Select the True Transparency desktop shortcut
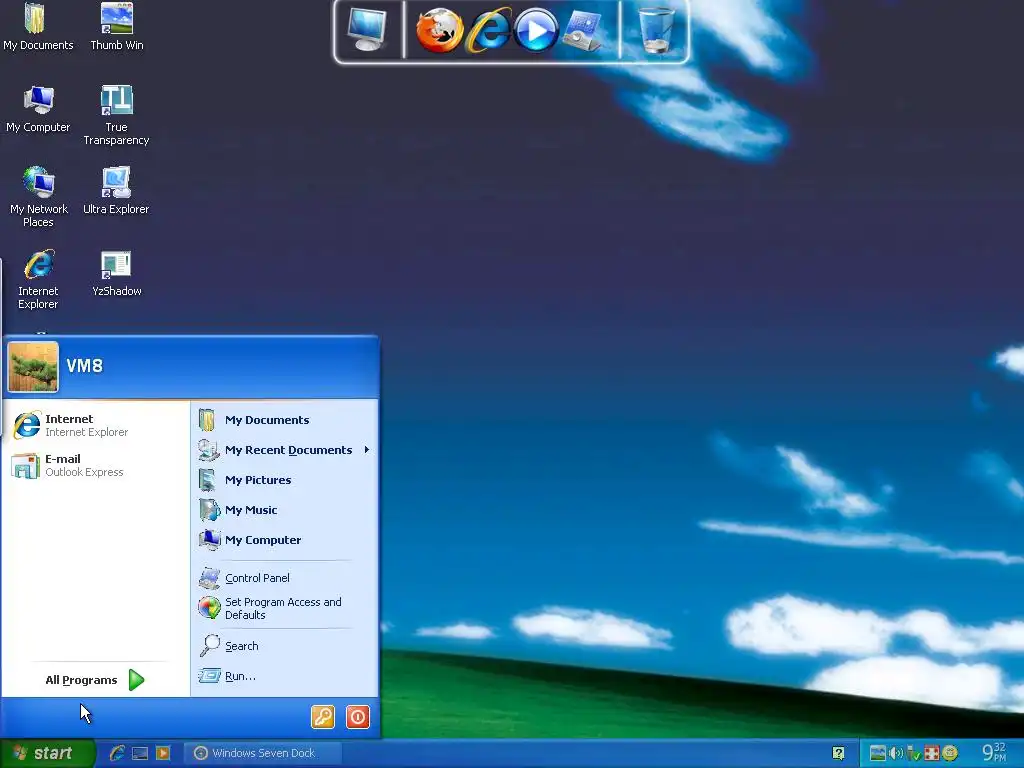 click(116, 116)
